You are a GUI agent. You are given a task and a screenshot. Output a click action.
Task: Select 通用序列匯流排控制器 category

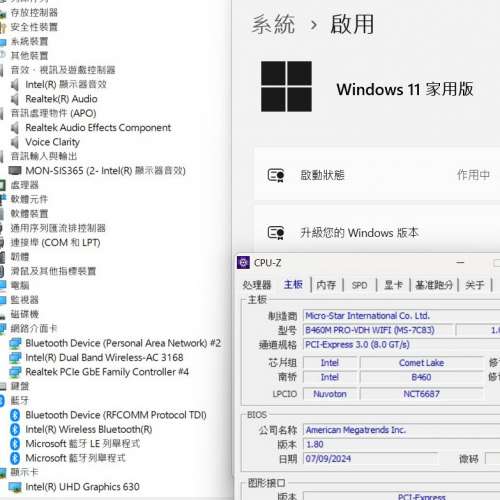pyautogui.click(x=58, y=228)
